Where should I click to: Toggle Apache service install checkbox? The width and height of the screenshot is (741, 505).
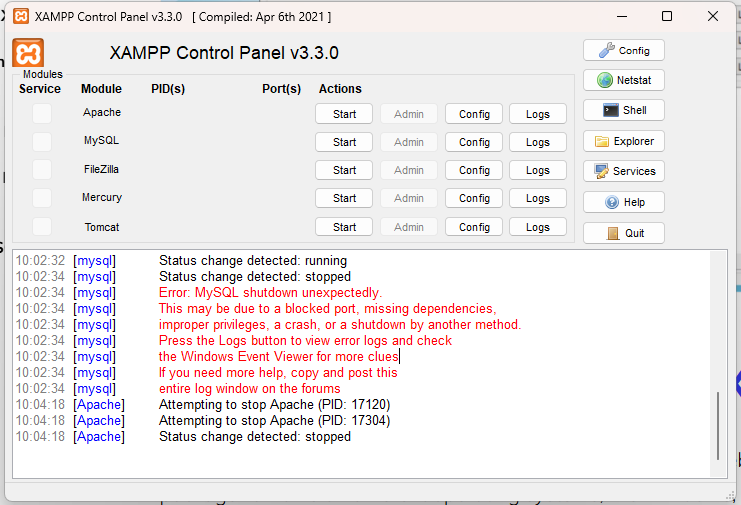(x=42, y=114)
